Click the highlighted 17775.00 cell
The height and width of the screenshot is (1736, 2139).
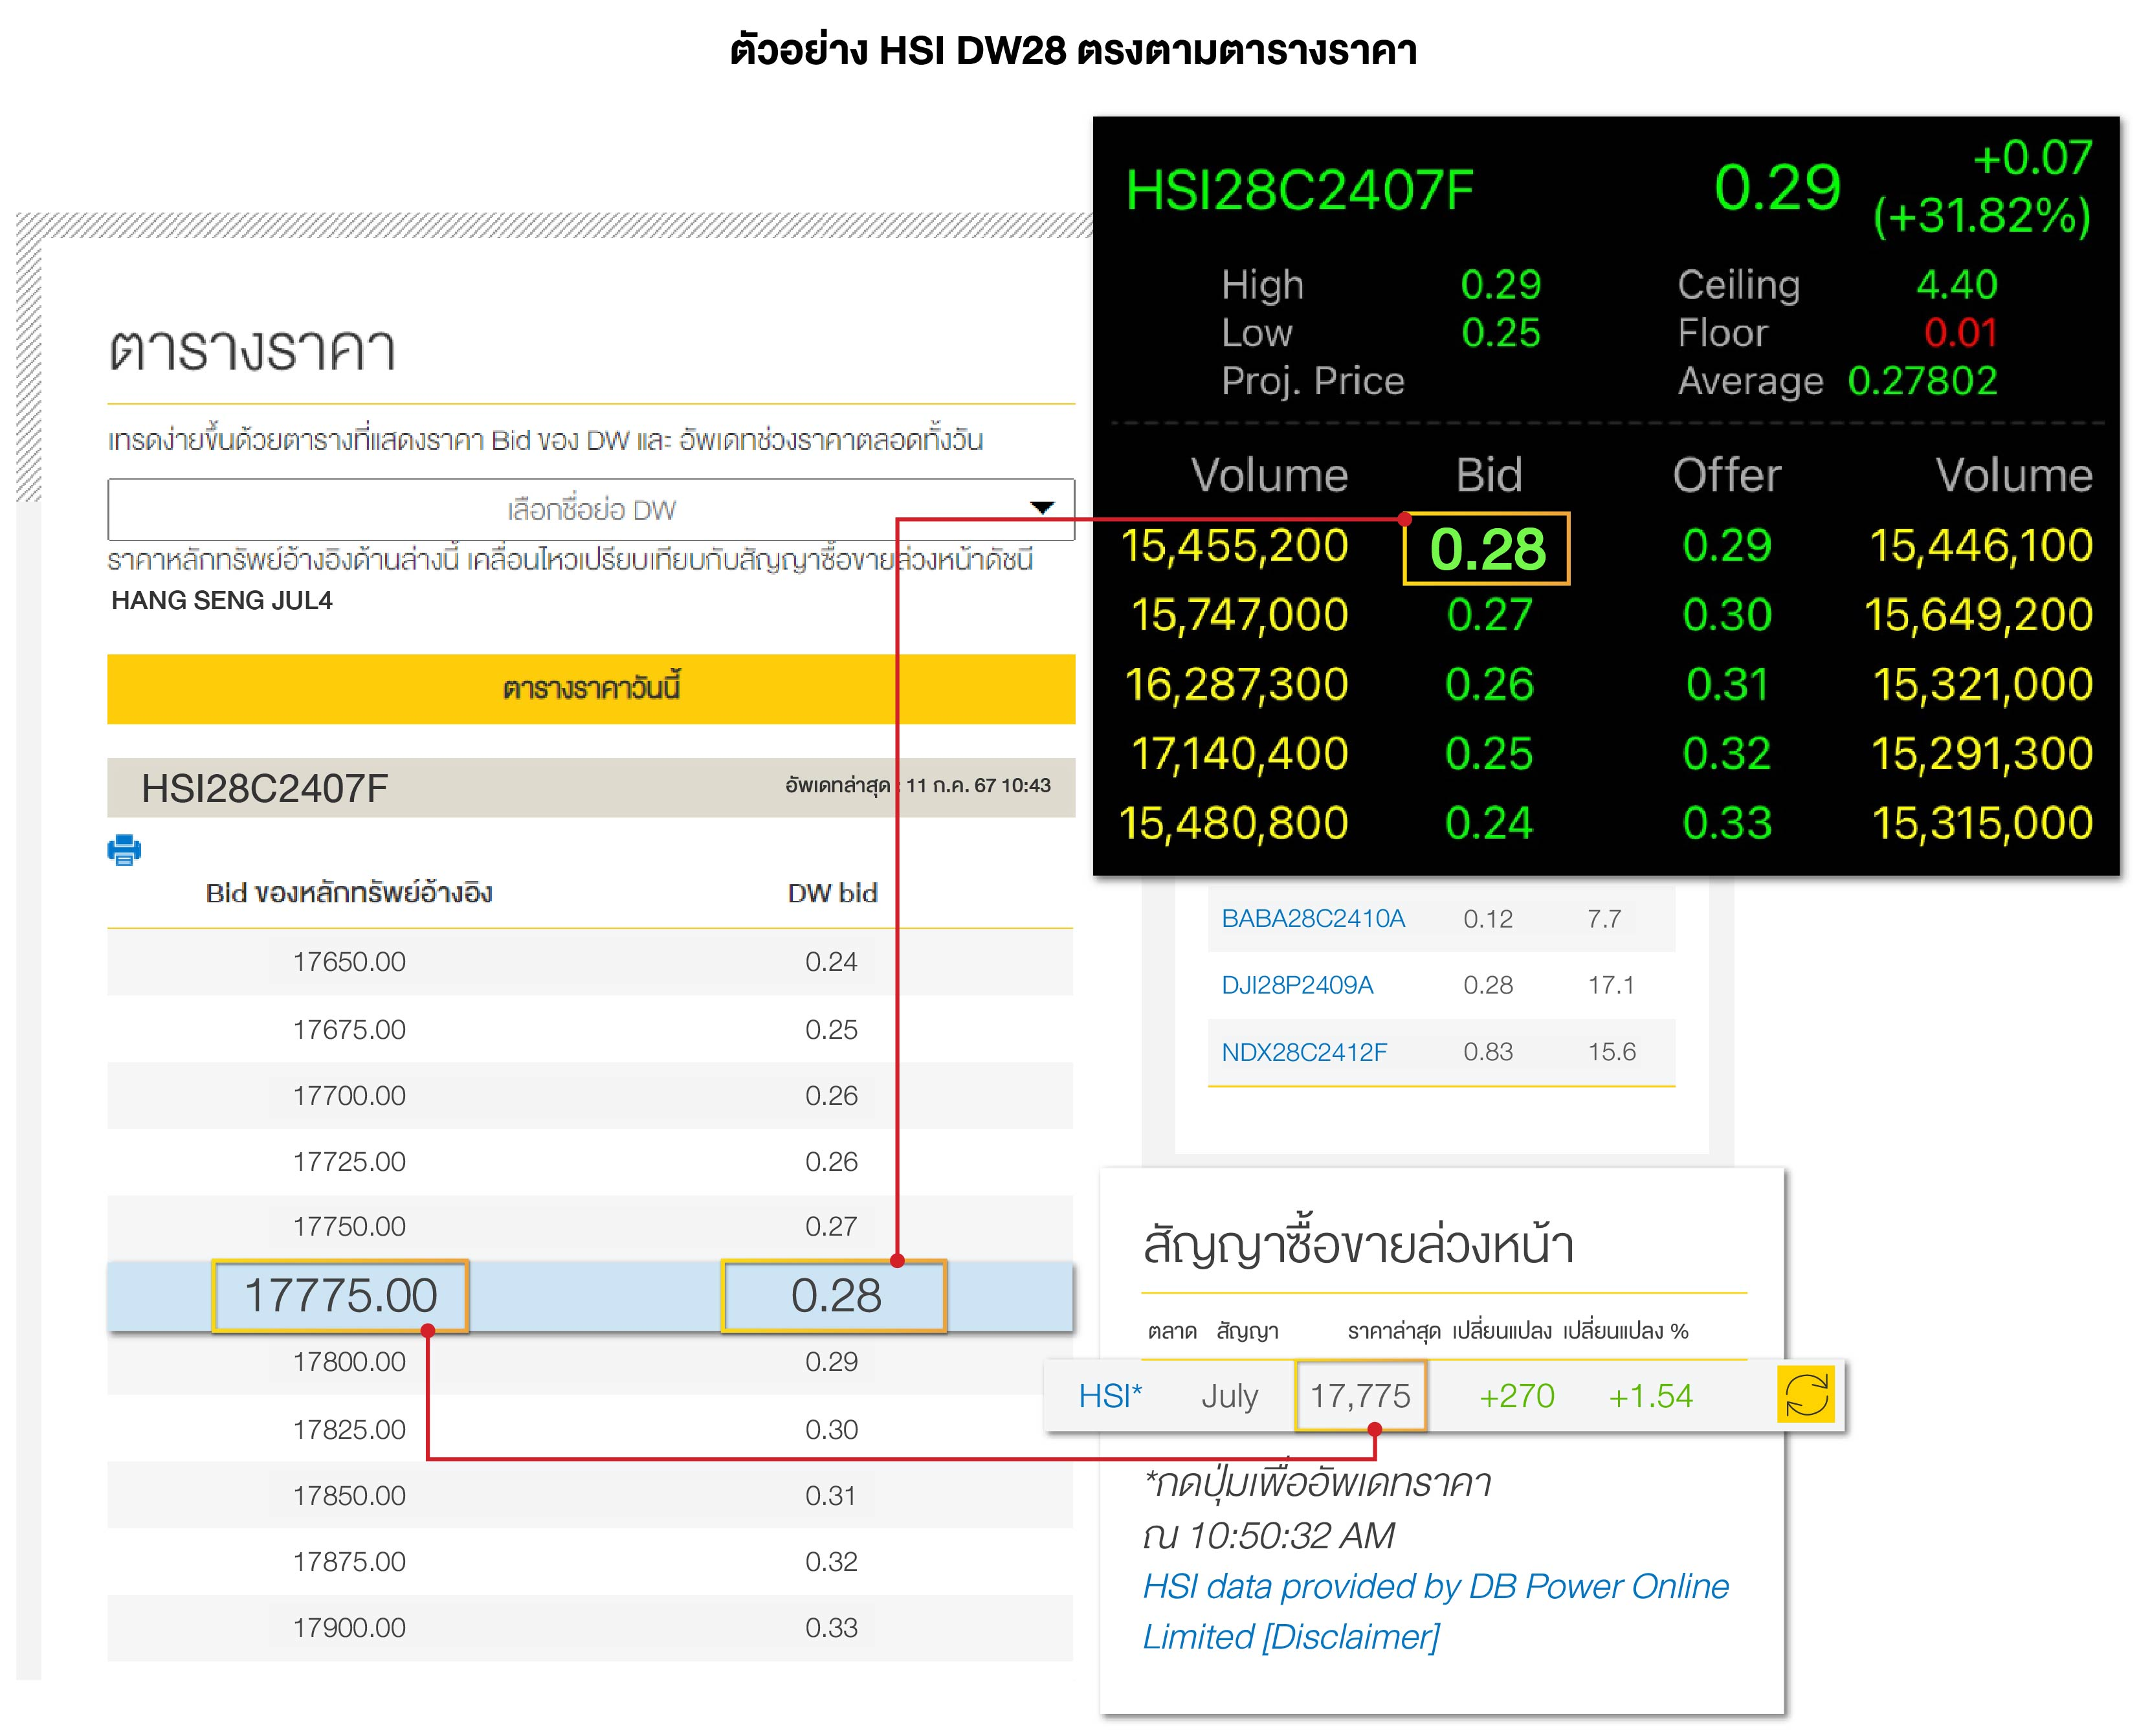point(340,1295)
